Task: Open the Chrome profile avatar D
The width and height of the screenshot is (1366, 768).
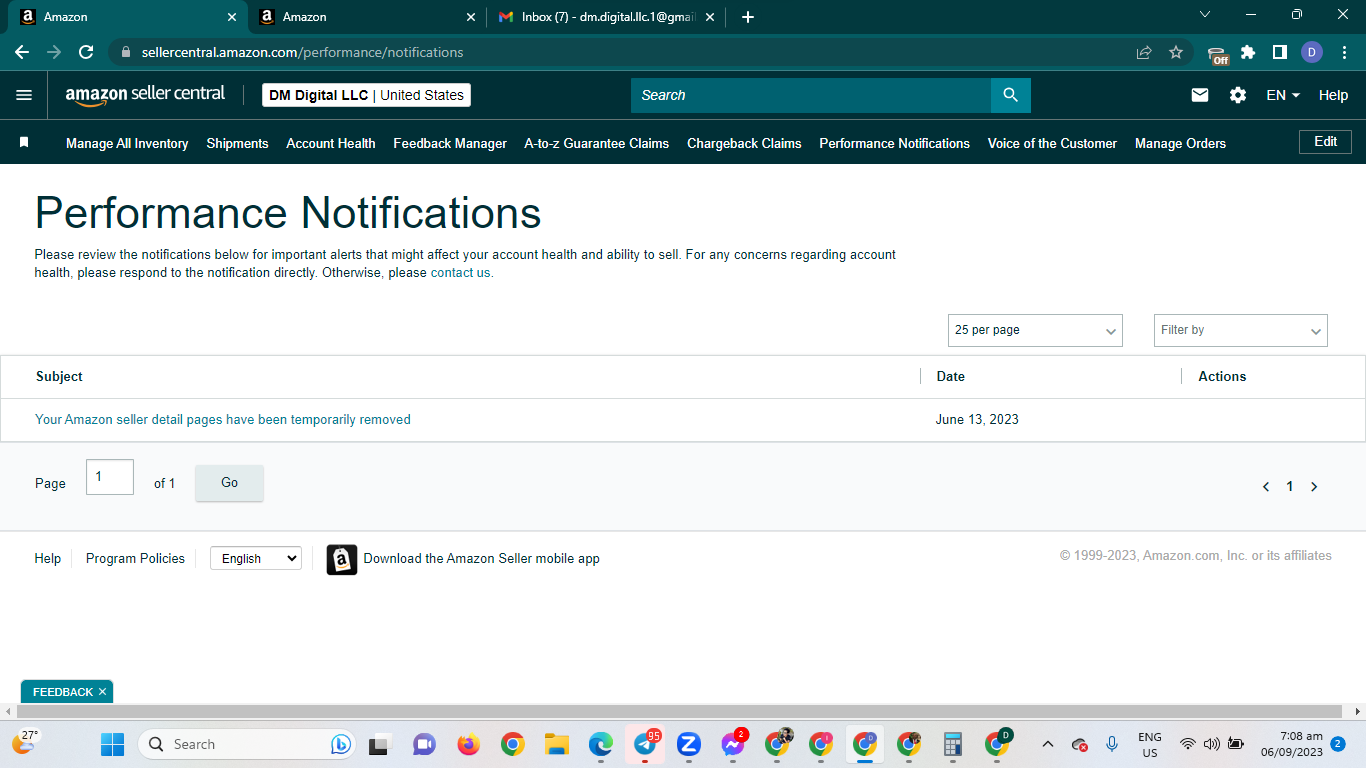Action: pos(1312,52)
